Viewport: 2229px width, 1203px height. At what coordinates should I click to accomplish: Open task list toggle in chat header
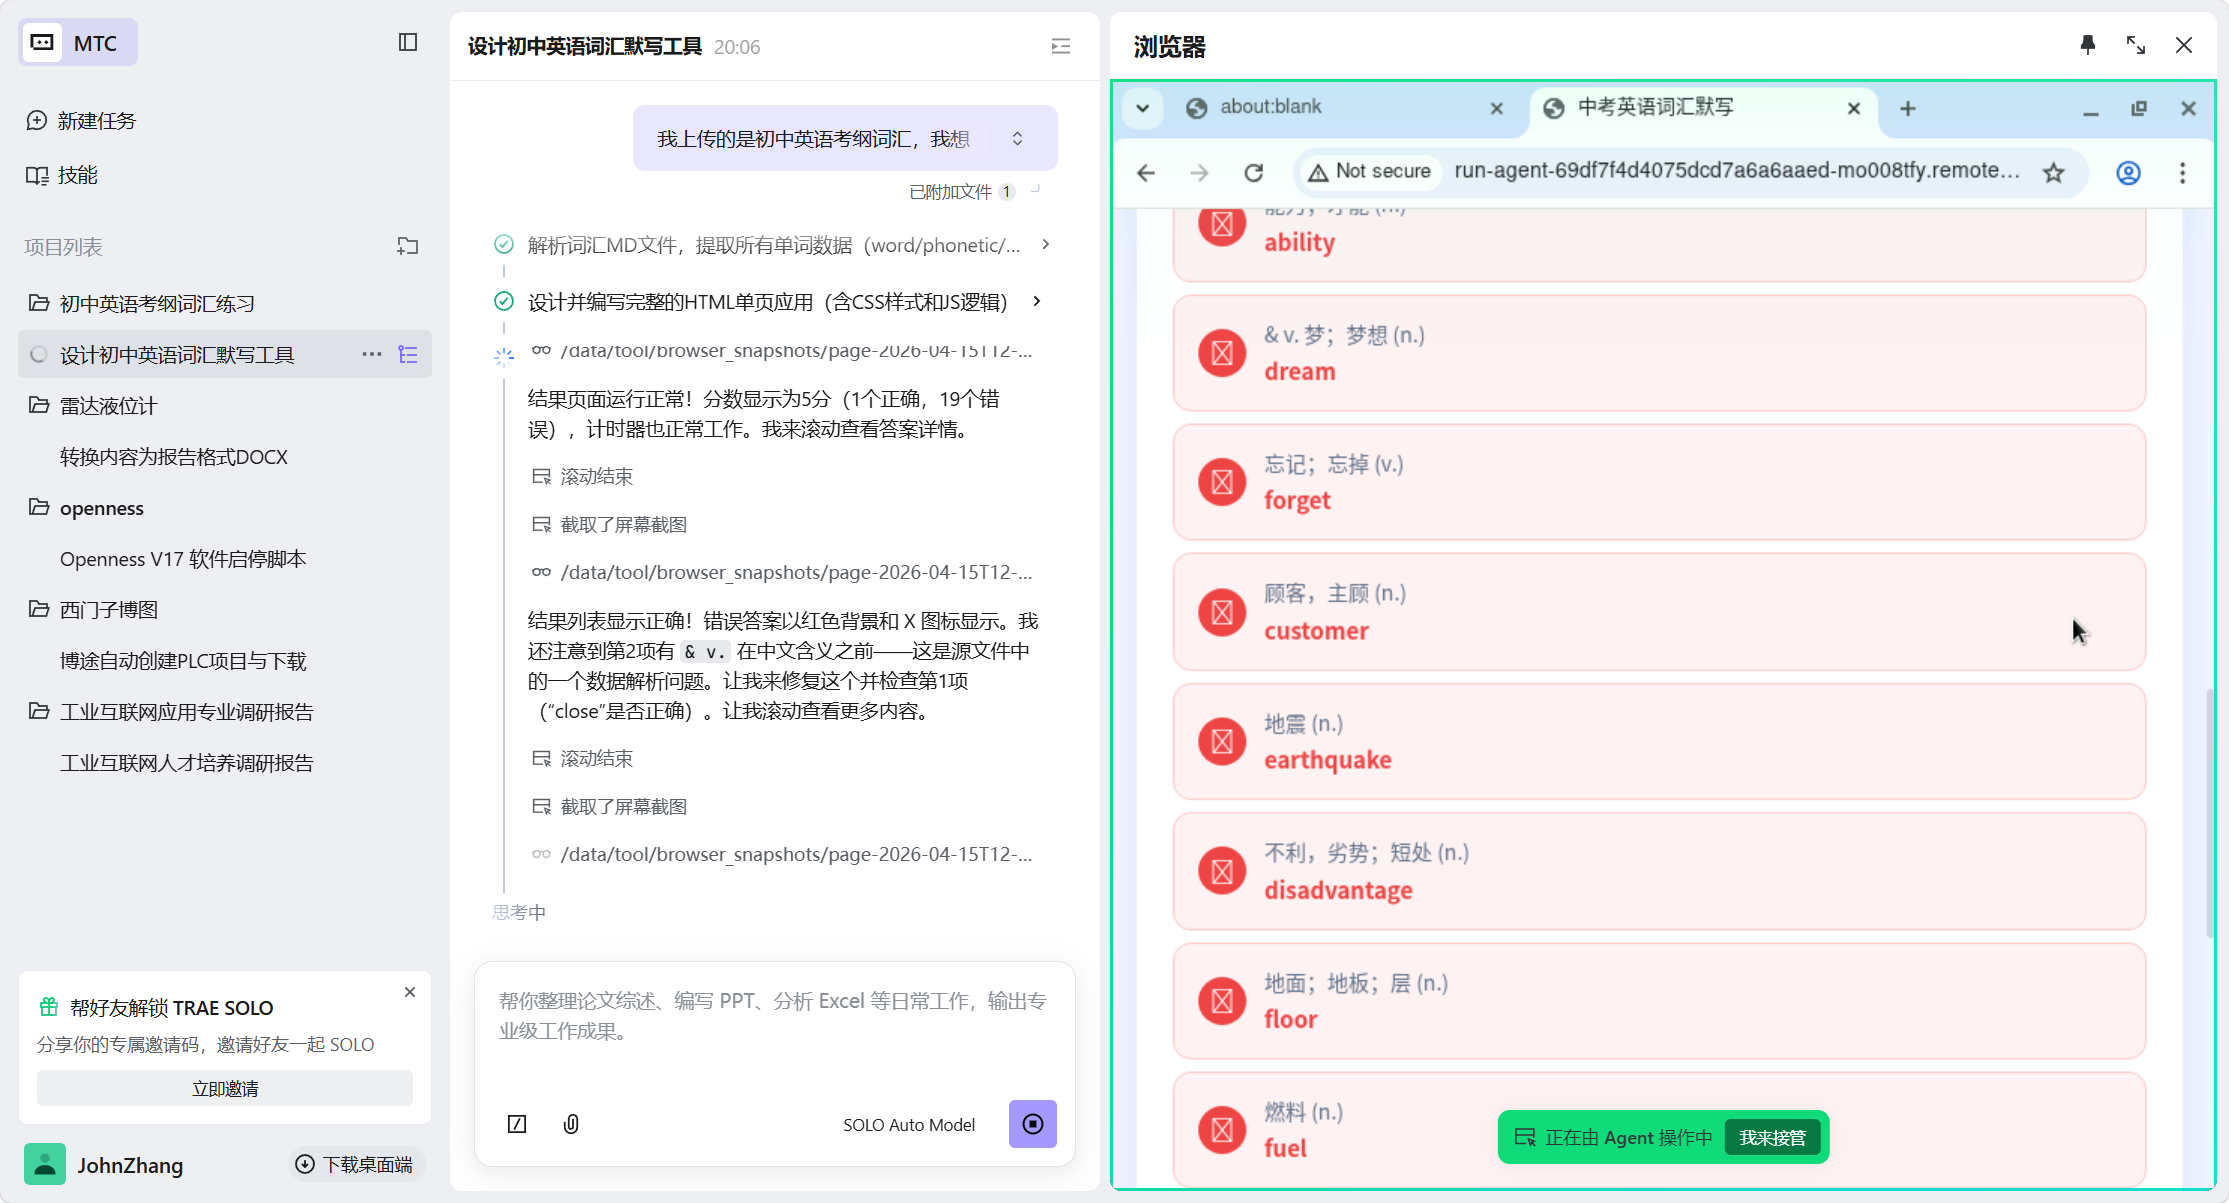(x=1061, y=46)
